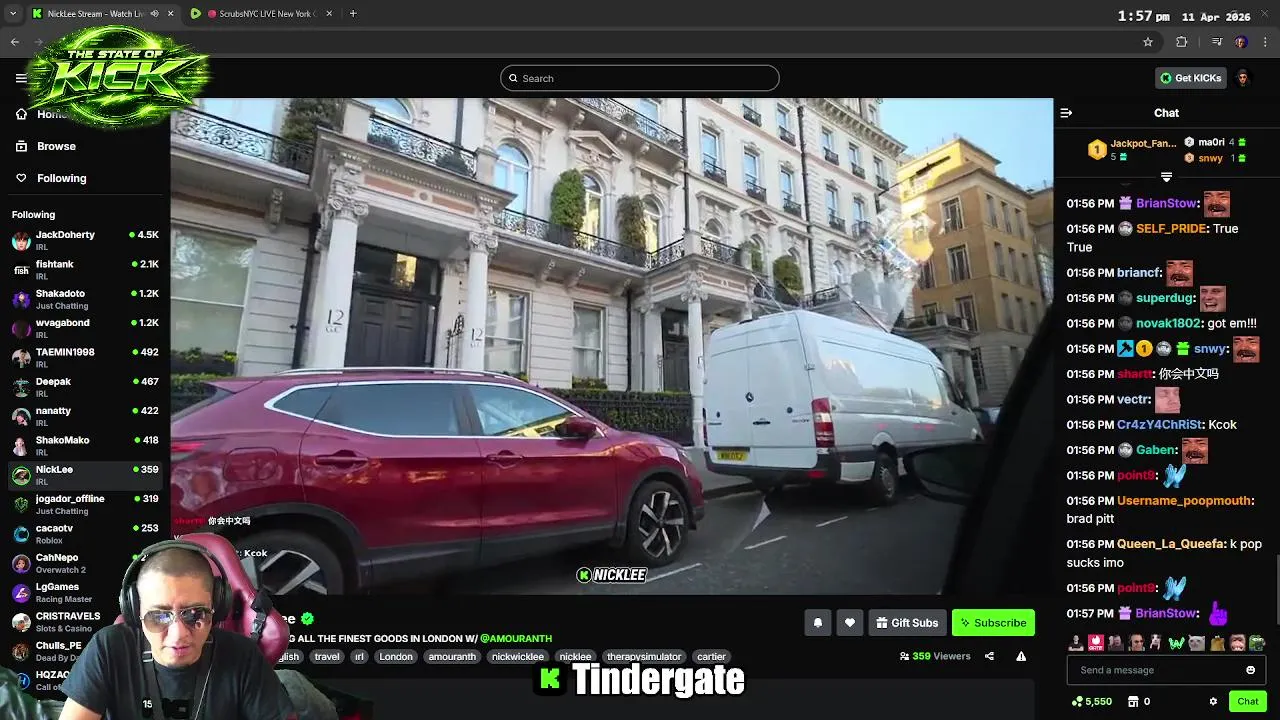
Task: Click the @AMOURANTH mention in stream title
Action: click(515, 638)
